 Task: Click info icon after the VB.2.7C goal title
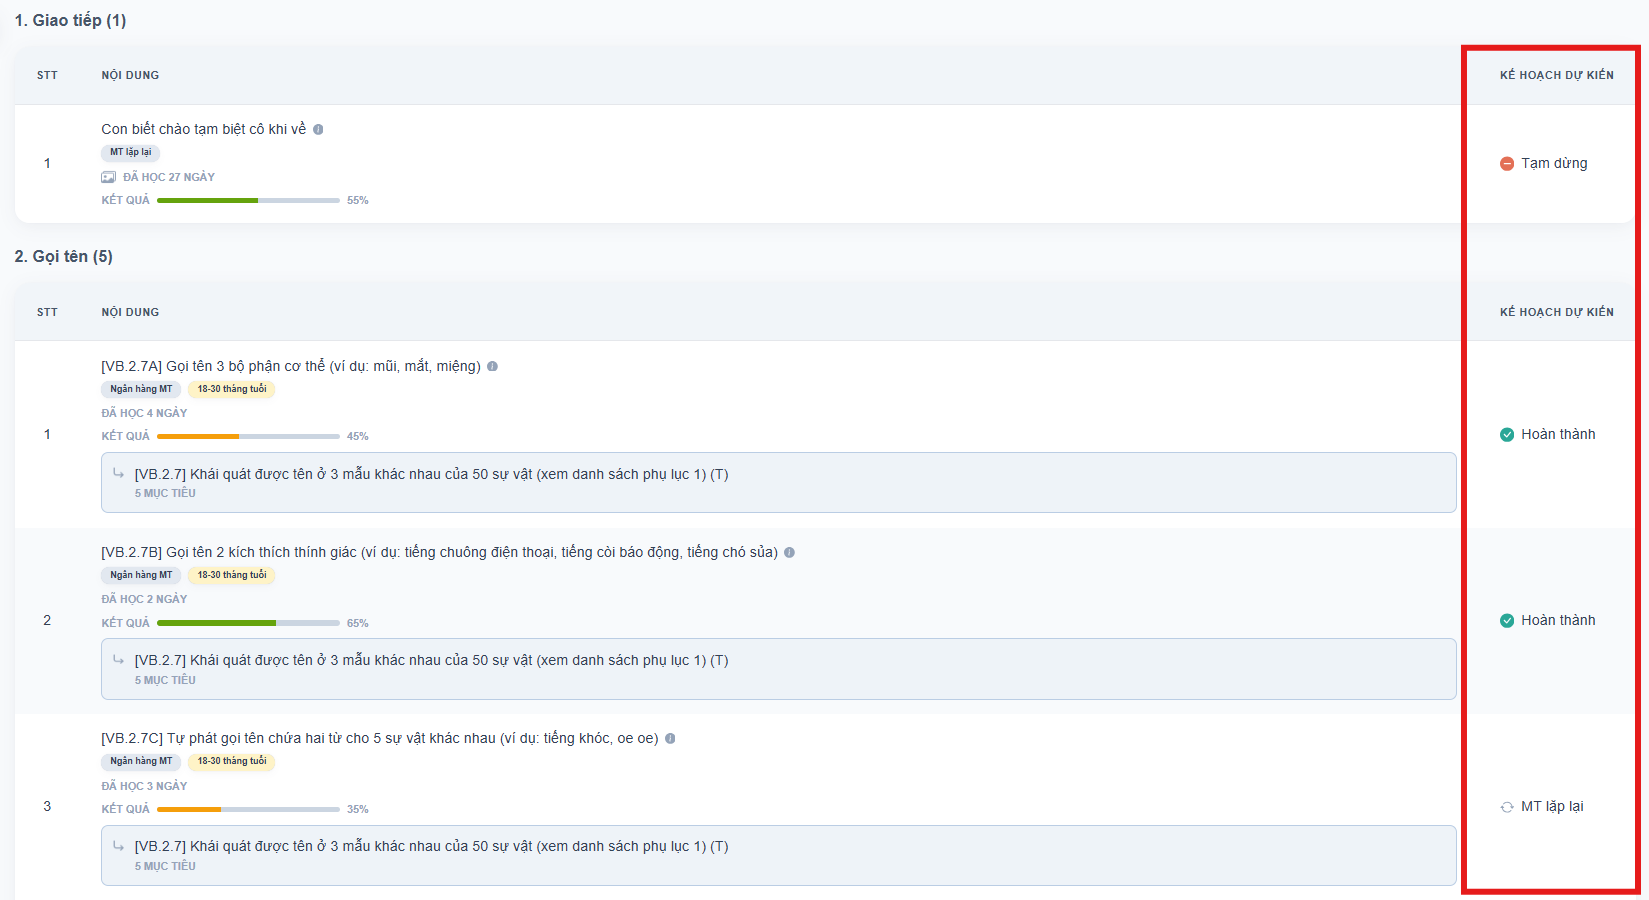click(x=670, y=738)
